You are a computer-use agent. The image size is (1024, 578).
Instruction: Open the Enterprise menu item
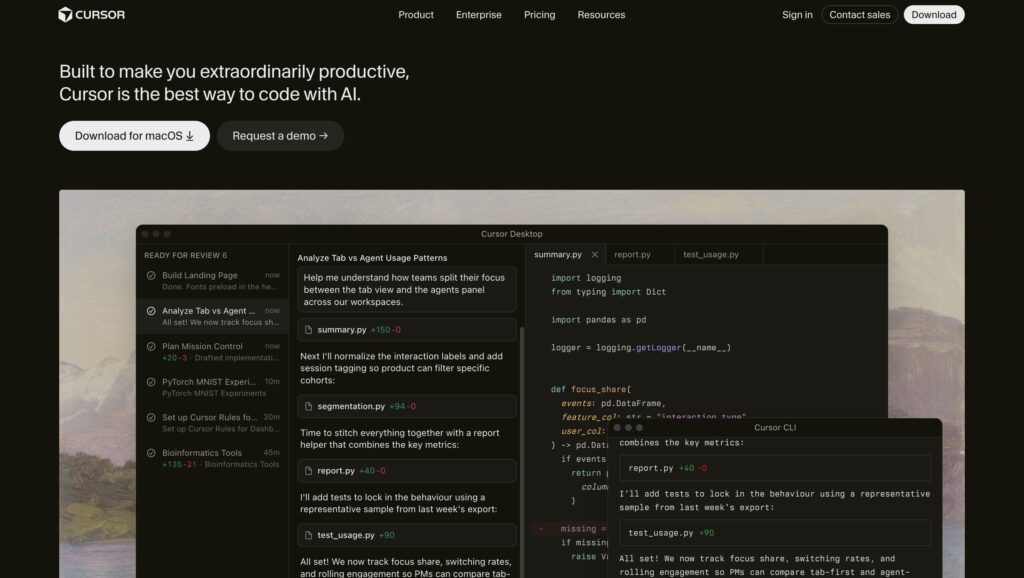479,14
